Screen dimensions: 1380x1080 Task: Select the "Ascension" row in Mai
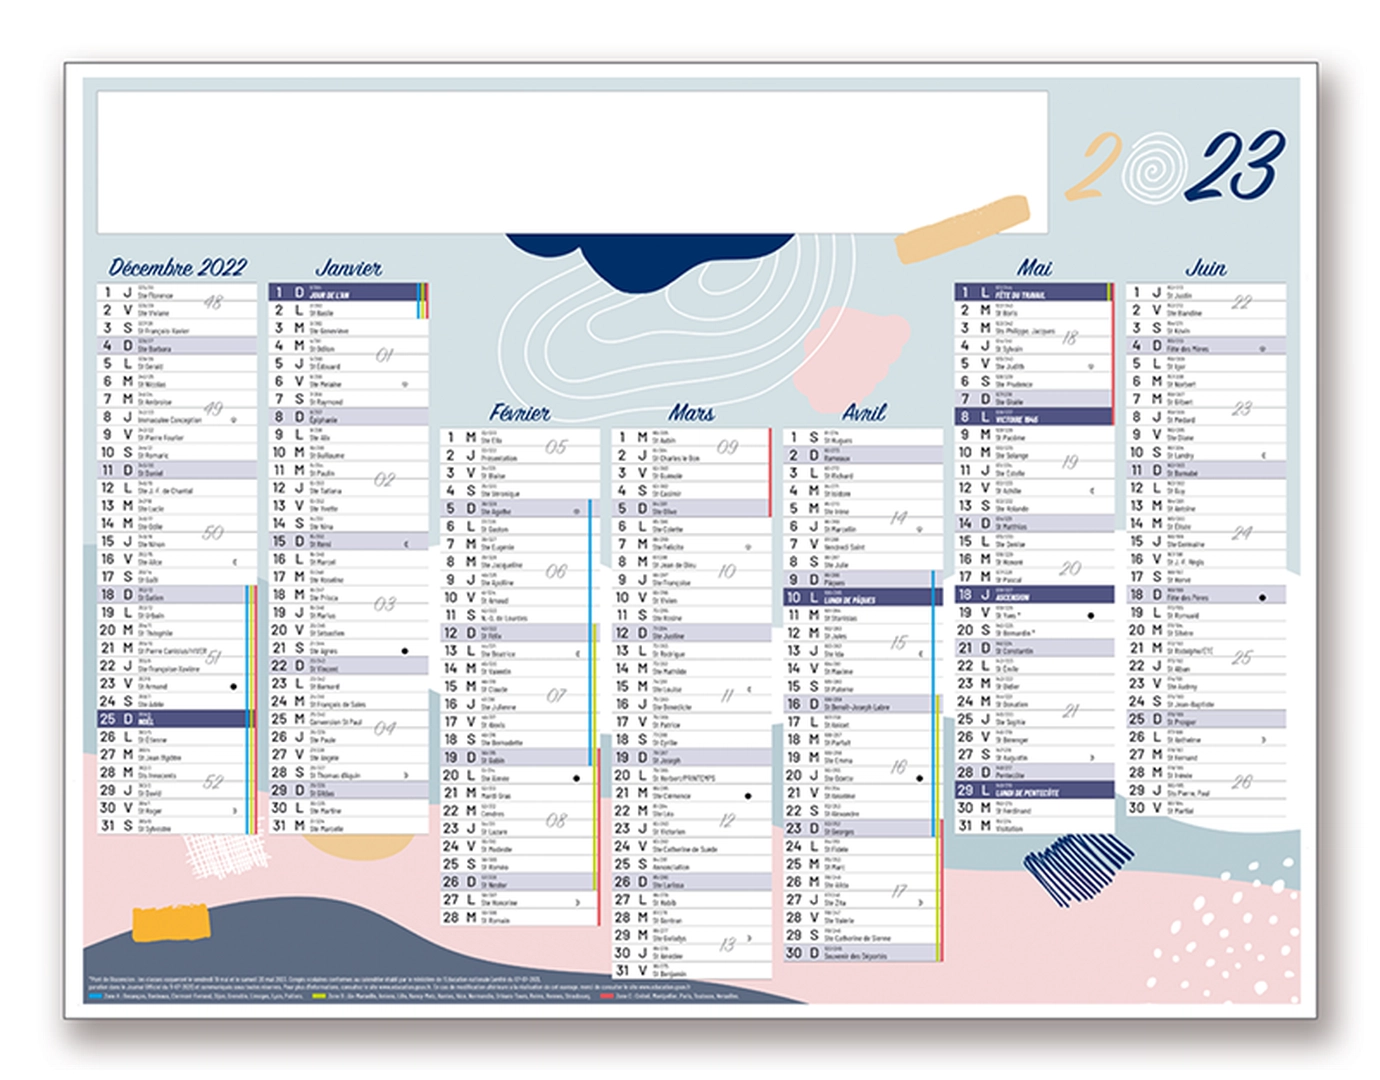click(x=1034, y=595)
